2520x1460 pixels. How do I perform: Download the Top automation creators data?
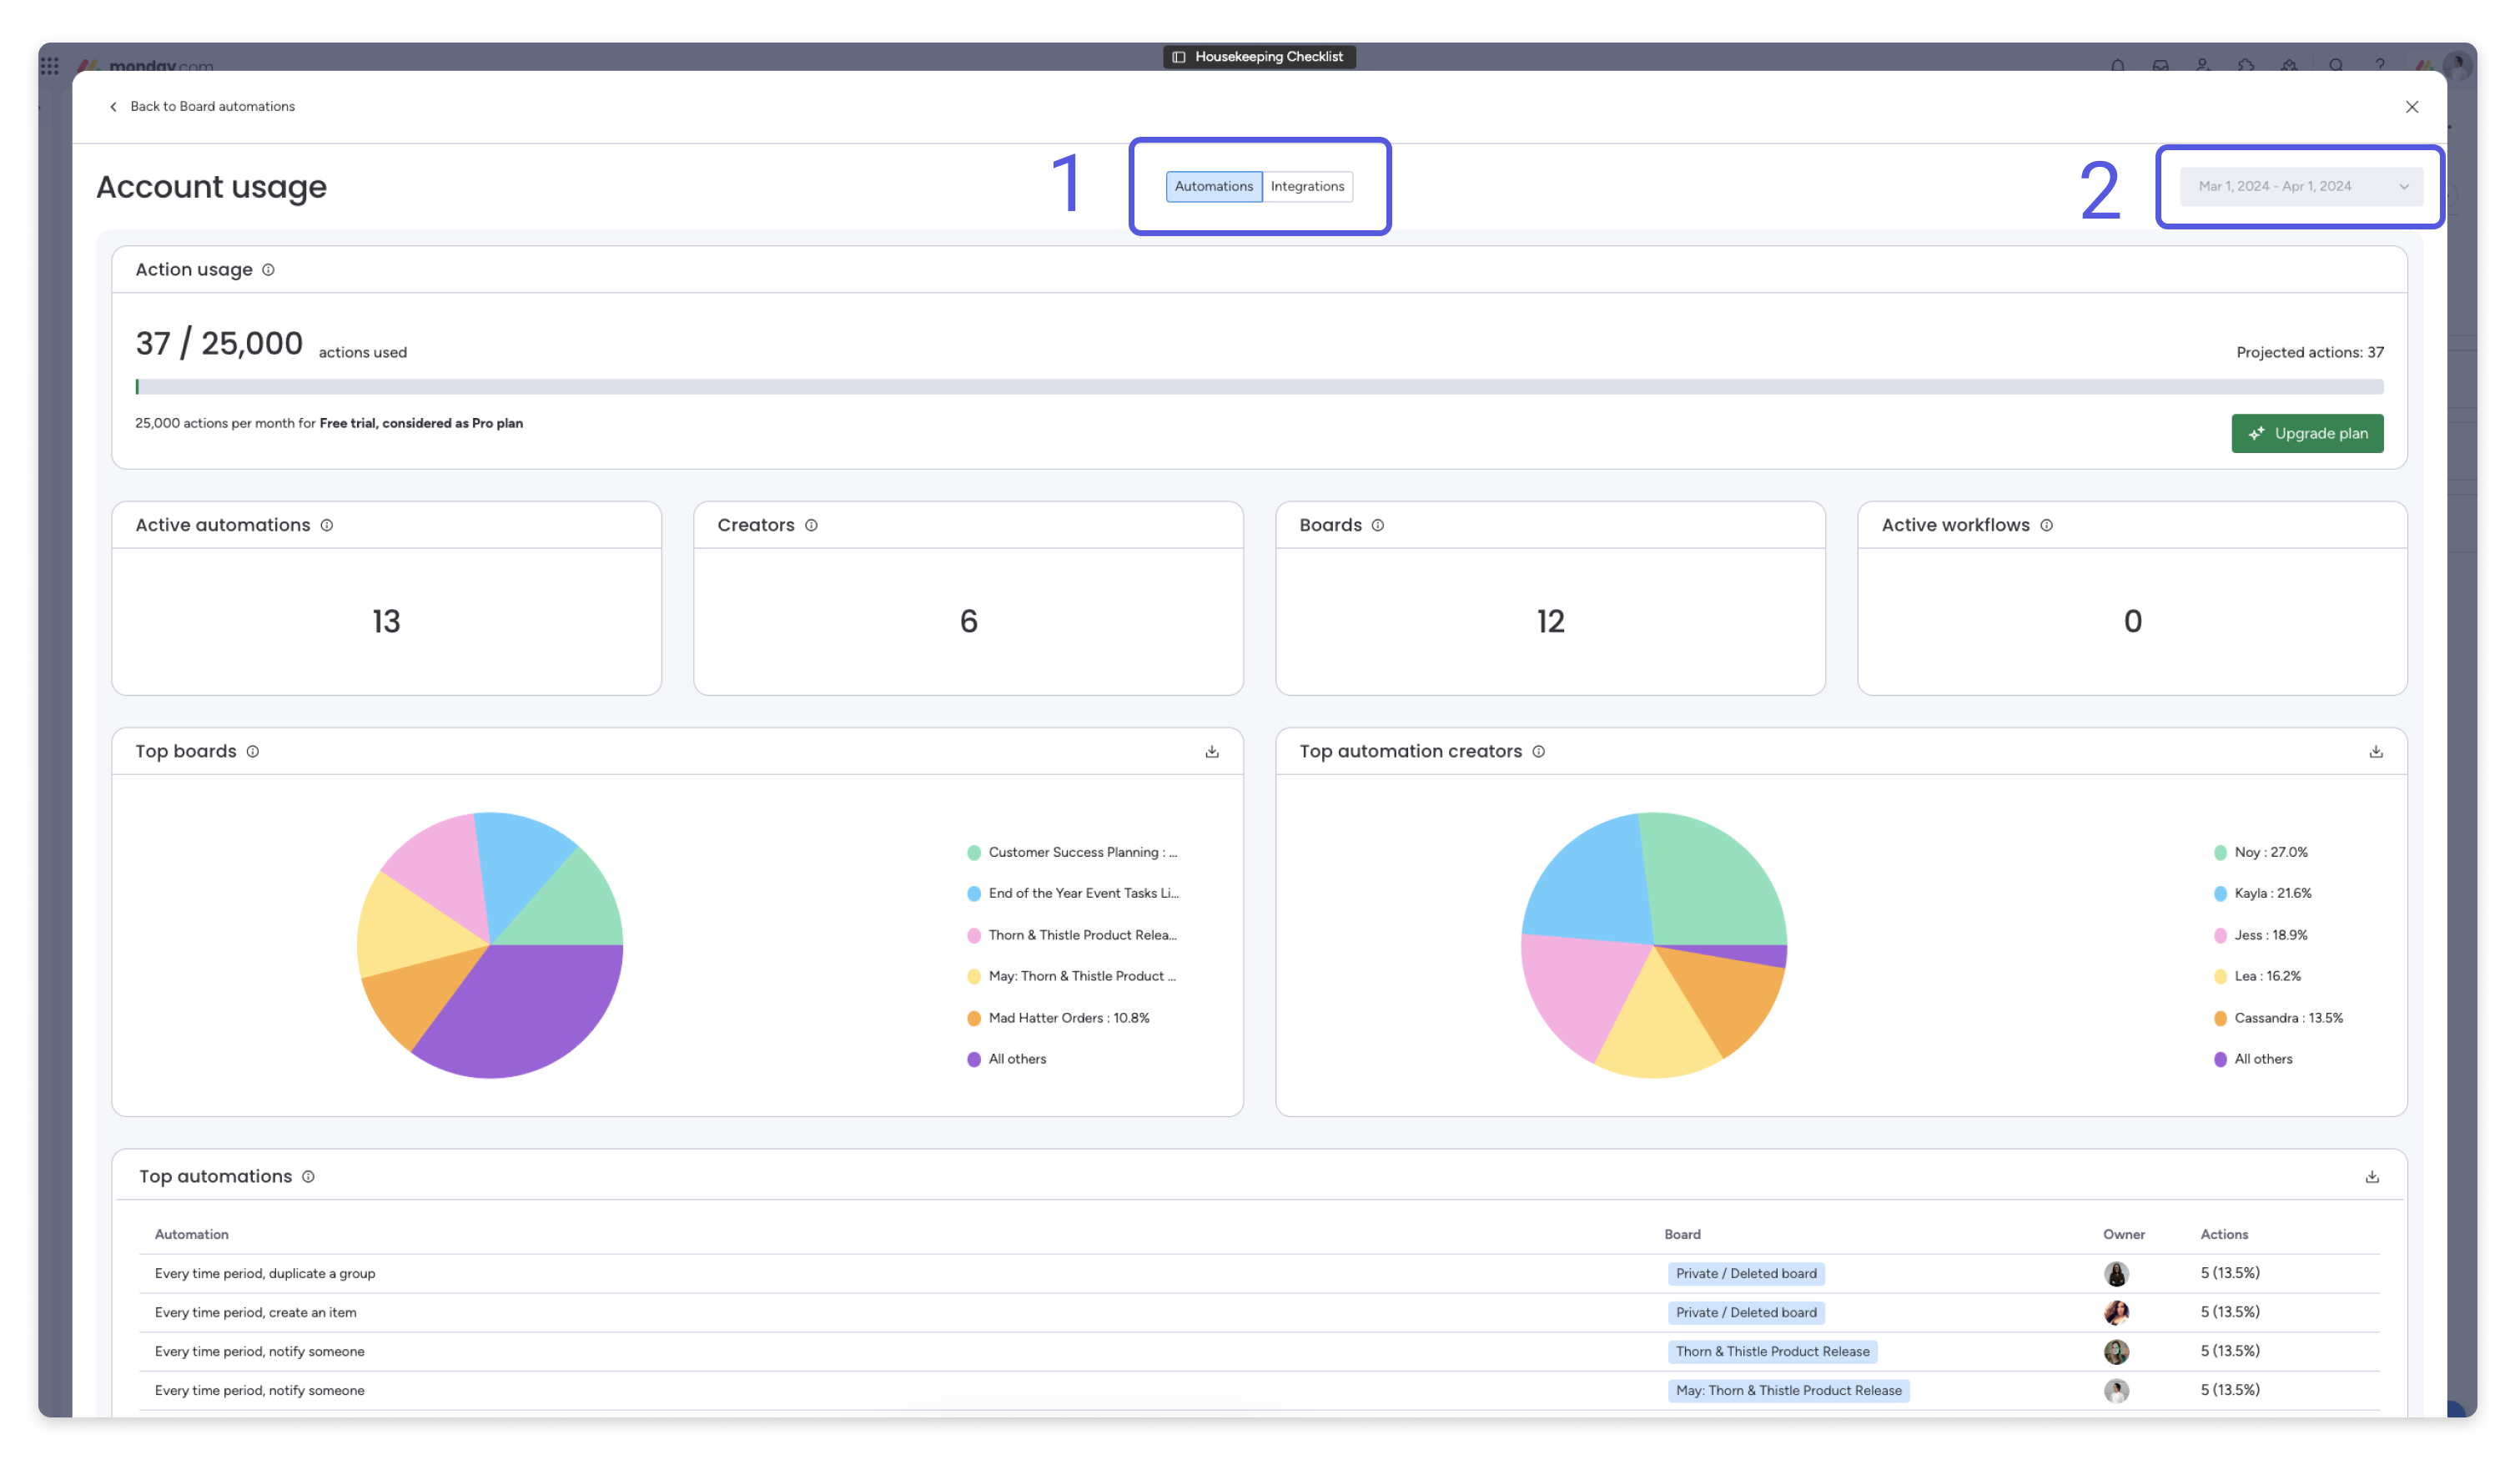point(2374,751)
